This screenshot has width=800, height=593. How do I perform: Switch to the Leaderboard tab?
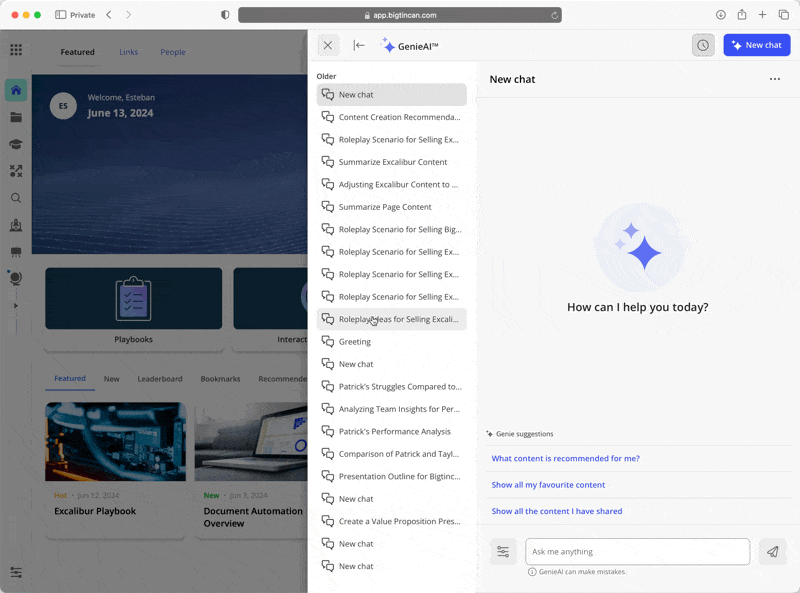tap(160, 379)
